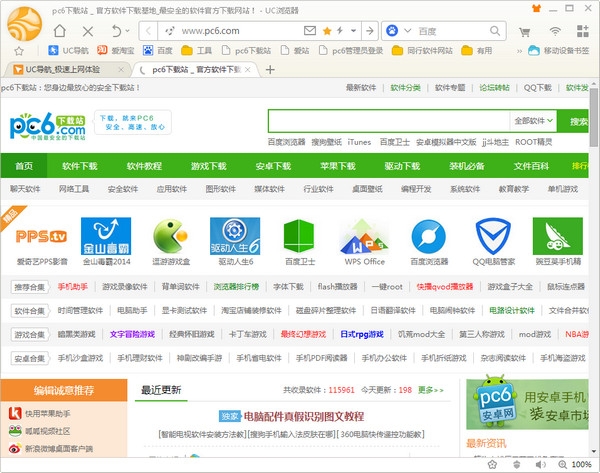Click the pc6 site logo
Viewport: 600px width, 473px height.
coord(47,126)
